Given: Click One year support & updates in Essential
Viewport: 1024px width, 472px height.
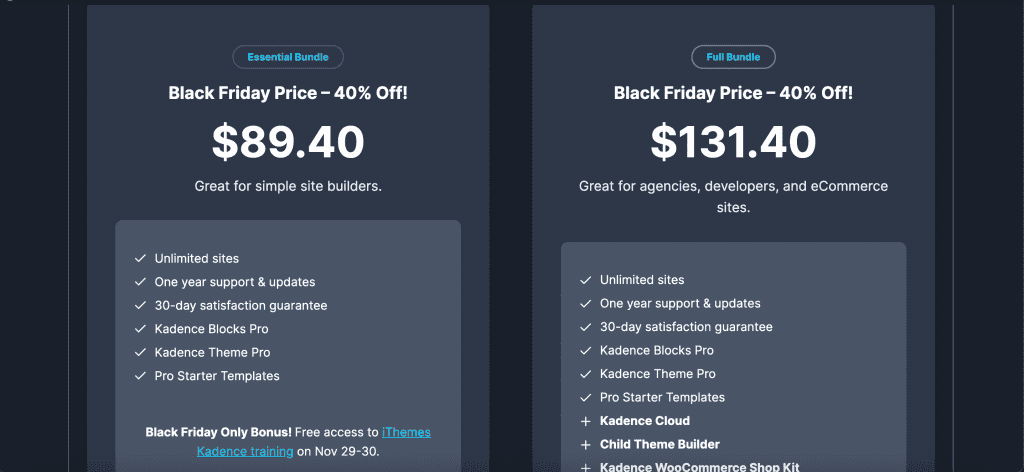Looking at the screenshot, I should (235, 282).
